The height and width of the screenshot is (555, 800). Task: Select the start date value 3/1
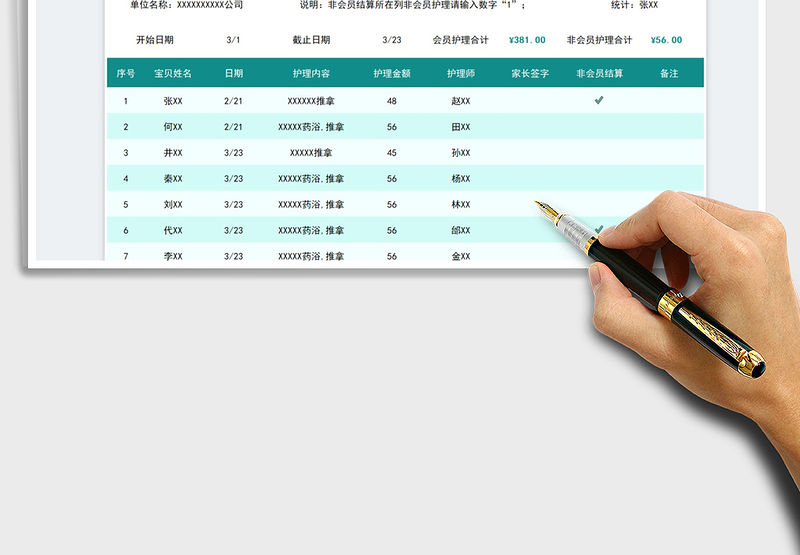[234, 40]
